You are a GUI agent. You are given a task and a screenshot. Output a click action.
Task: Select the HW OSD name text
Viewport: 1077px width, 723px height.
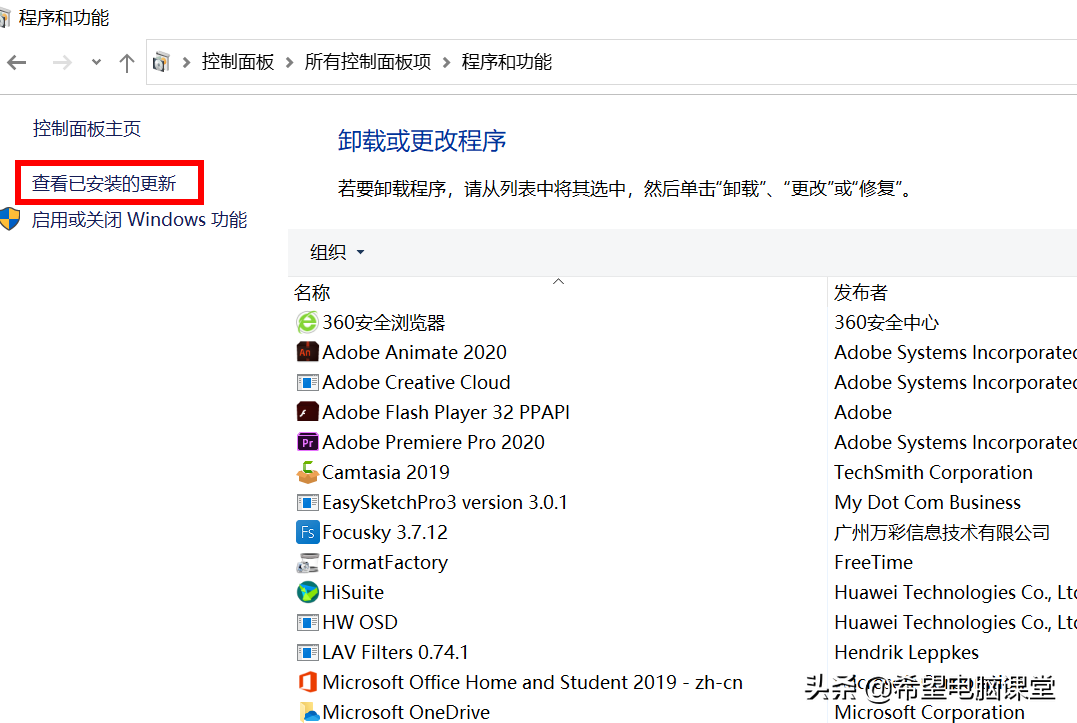tap(360, 622)
